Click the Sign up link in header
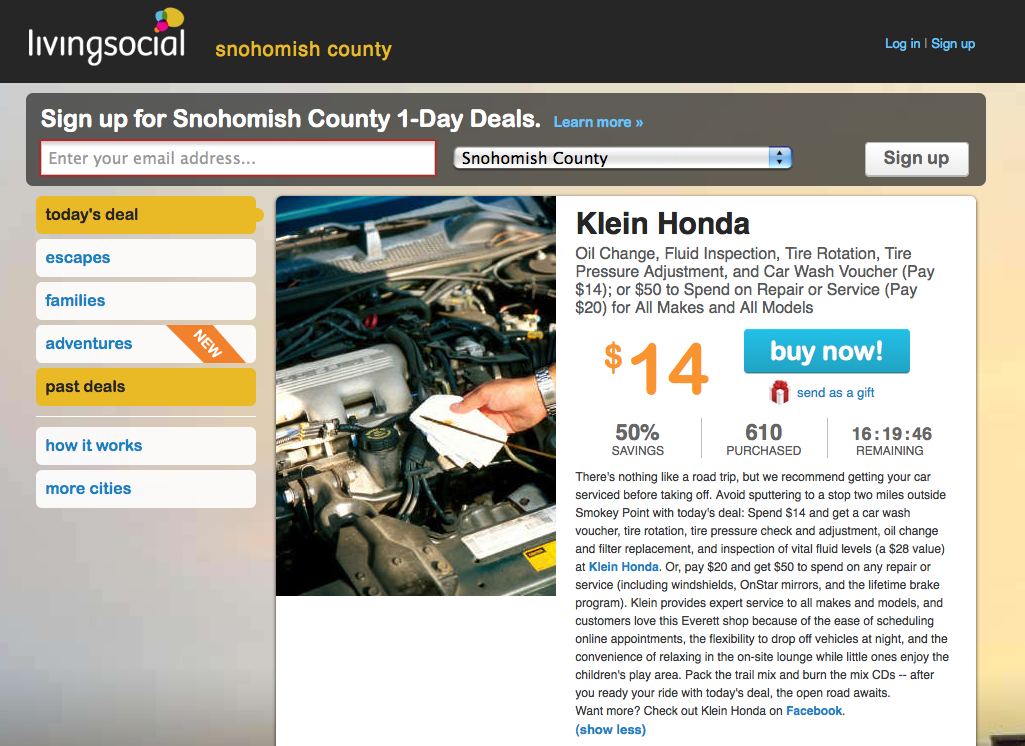This screenshot has height=746, width=1025. pyautogui.click(x=953, y=44)
